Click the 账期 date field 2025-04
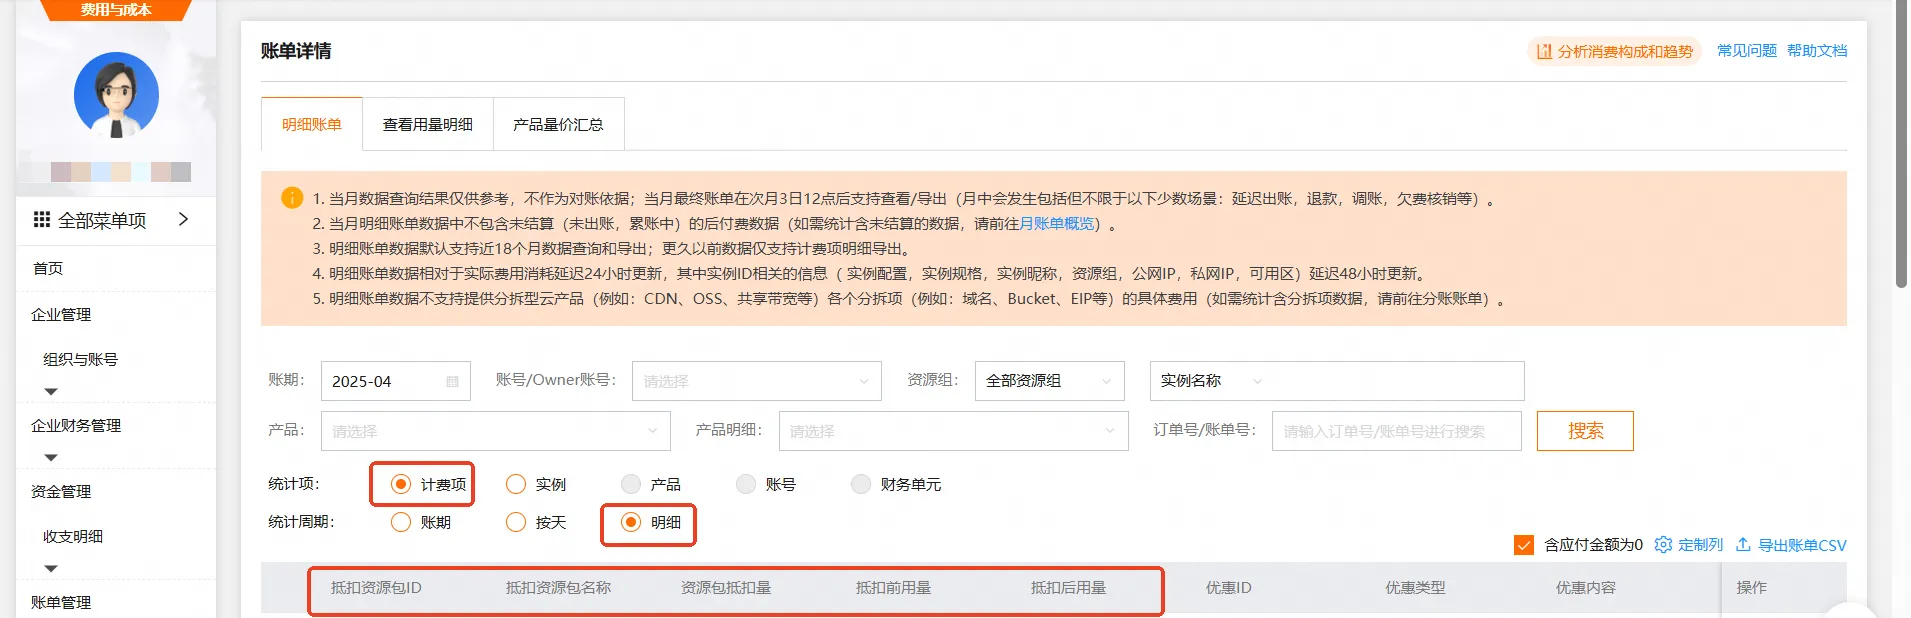 395,381
